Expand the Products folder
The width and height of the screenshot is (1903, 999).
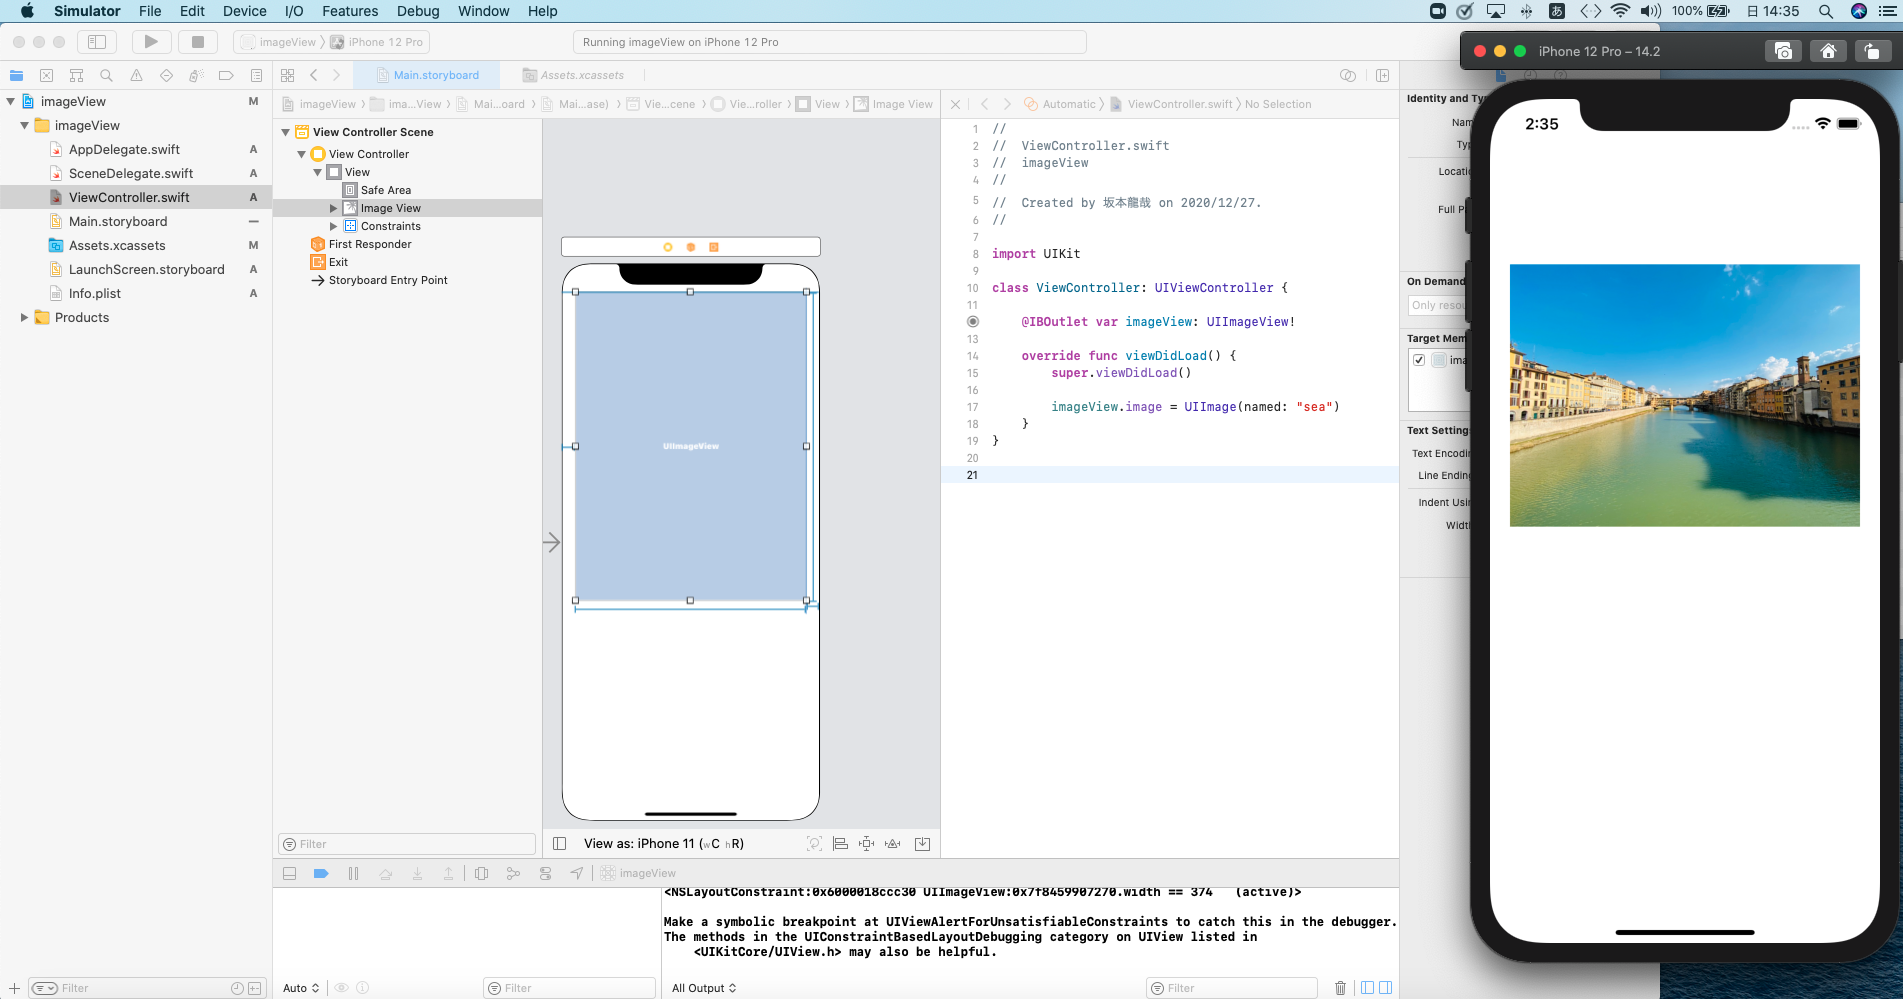coord(24,317)
